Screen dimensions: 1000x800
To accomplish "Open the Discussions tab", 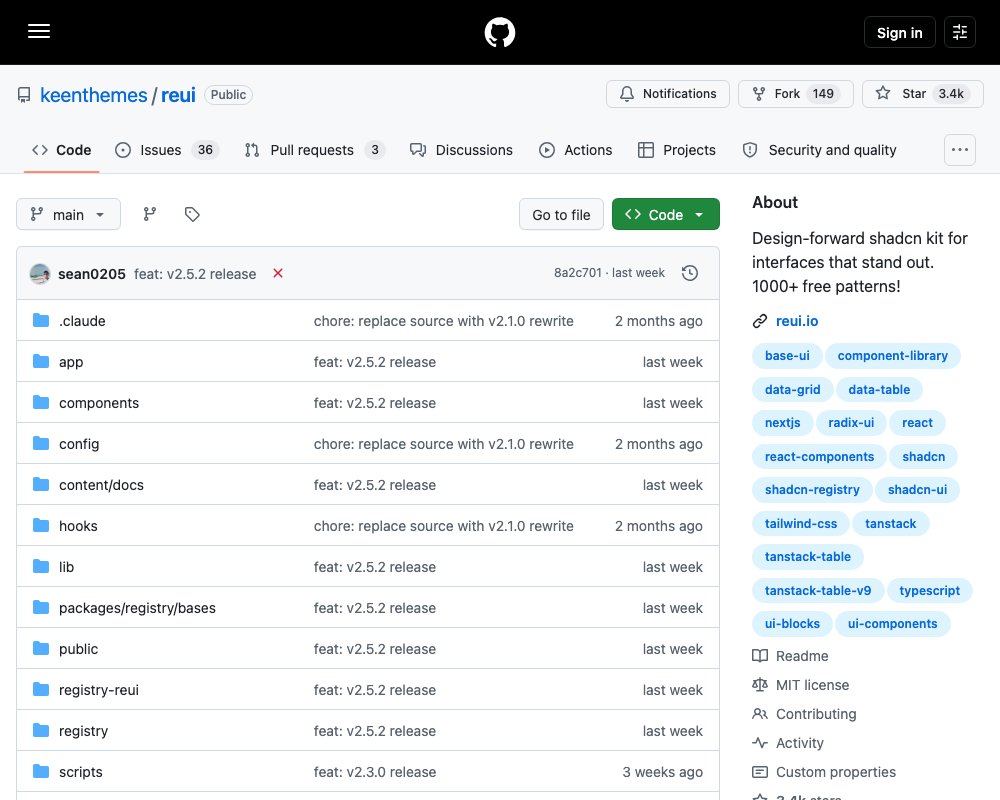I will [461, 150].
